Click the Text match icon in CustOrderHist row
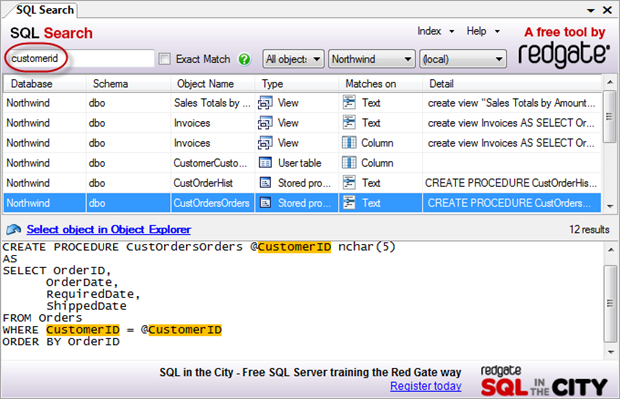This screenshot has width=620, height=399. [349, 182]
